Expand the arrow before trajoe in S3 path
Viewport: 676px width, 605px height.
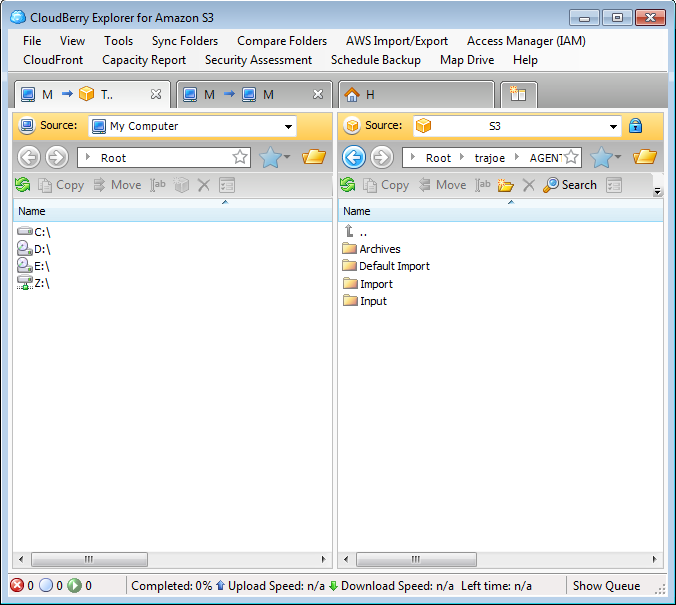(462, 157)
